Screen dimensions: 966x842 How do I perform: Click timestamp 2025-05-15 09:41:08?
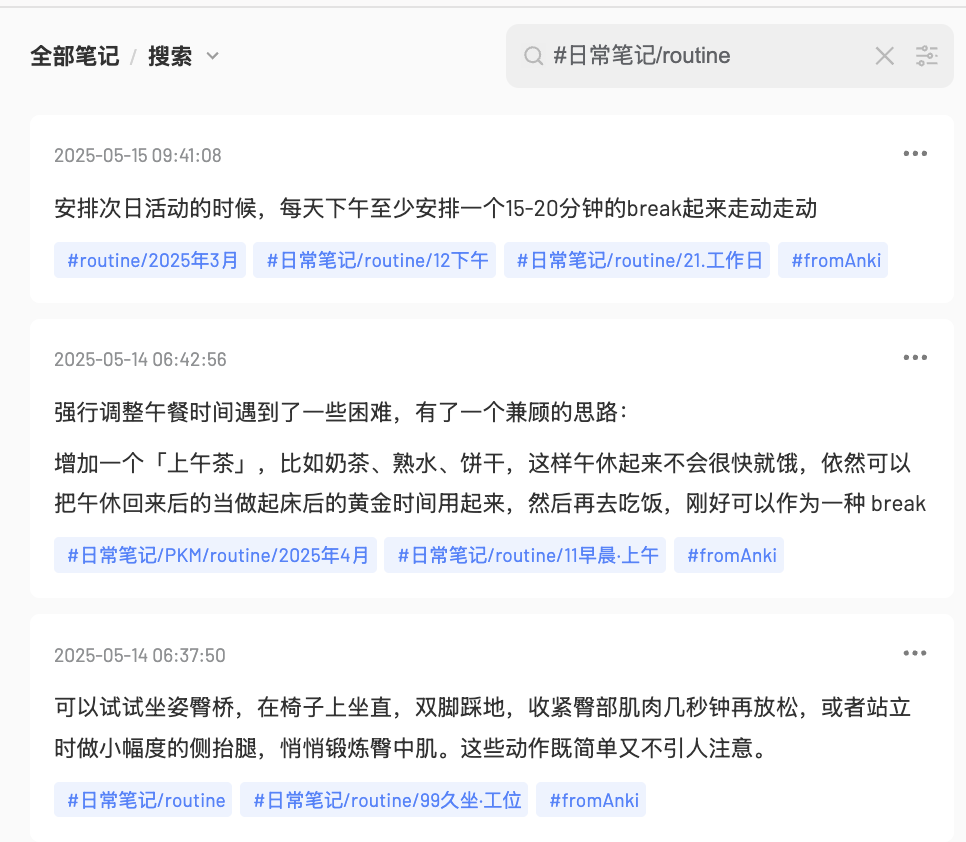137,155
